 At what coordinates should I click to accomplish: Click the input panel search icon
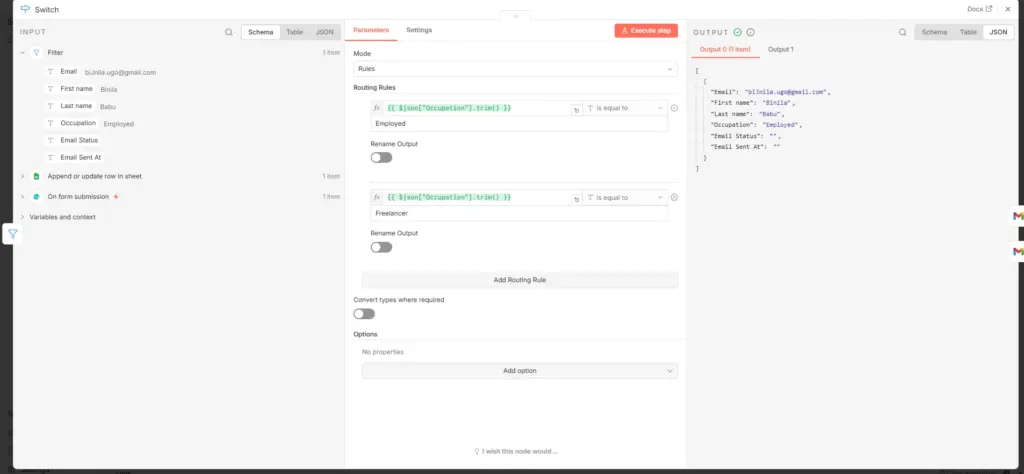(x=229, y=32)
